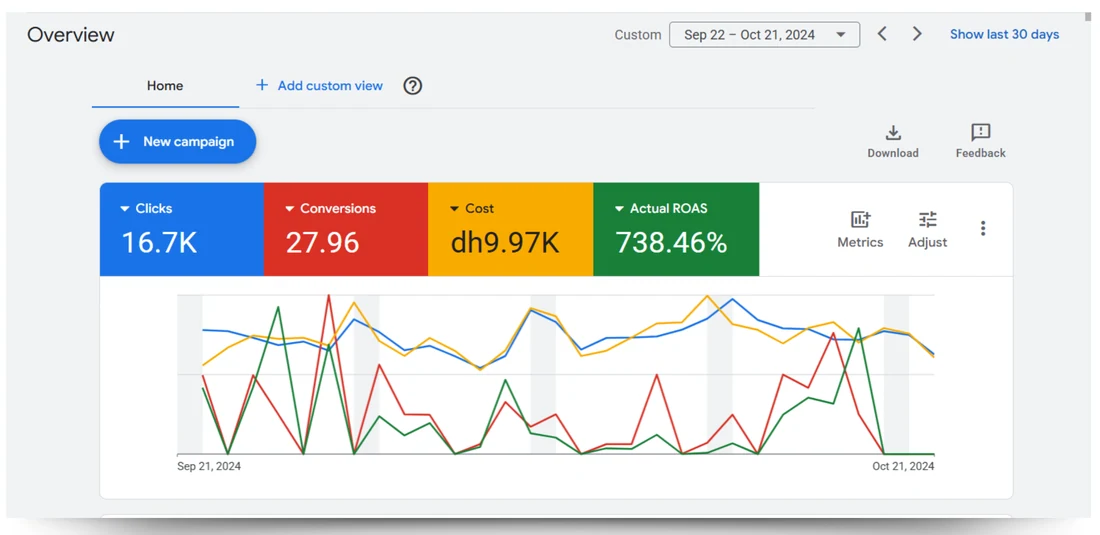Click the 27.96 conversions value

[322, 243]
